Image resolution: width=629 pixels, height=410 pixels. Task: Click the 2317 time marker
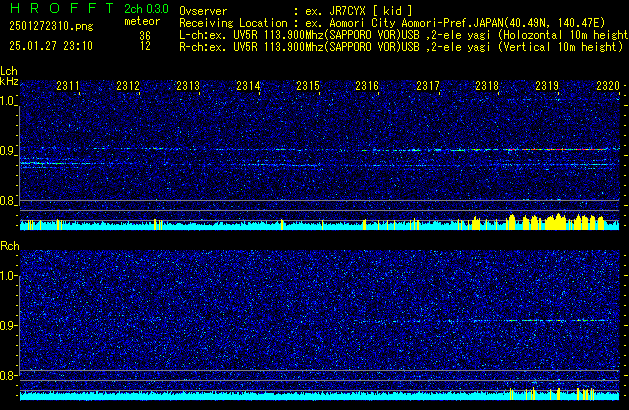tap(428, 86)
